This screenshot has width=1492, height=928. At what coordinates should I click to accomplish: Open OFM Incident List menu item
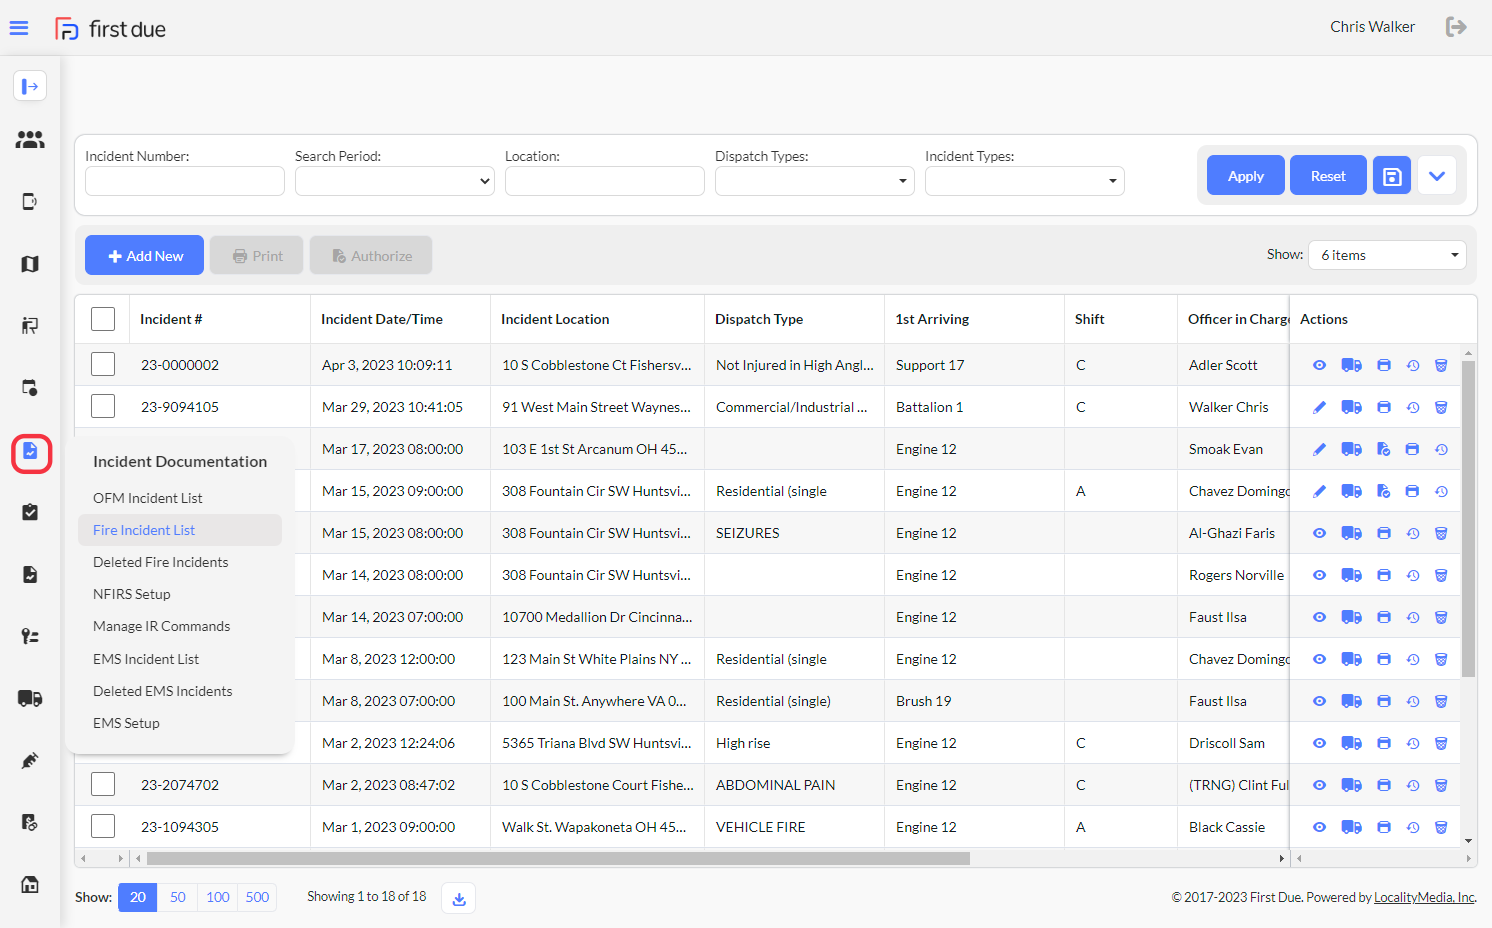148,498
